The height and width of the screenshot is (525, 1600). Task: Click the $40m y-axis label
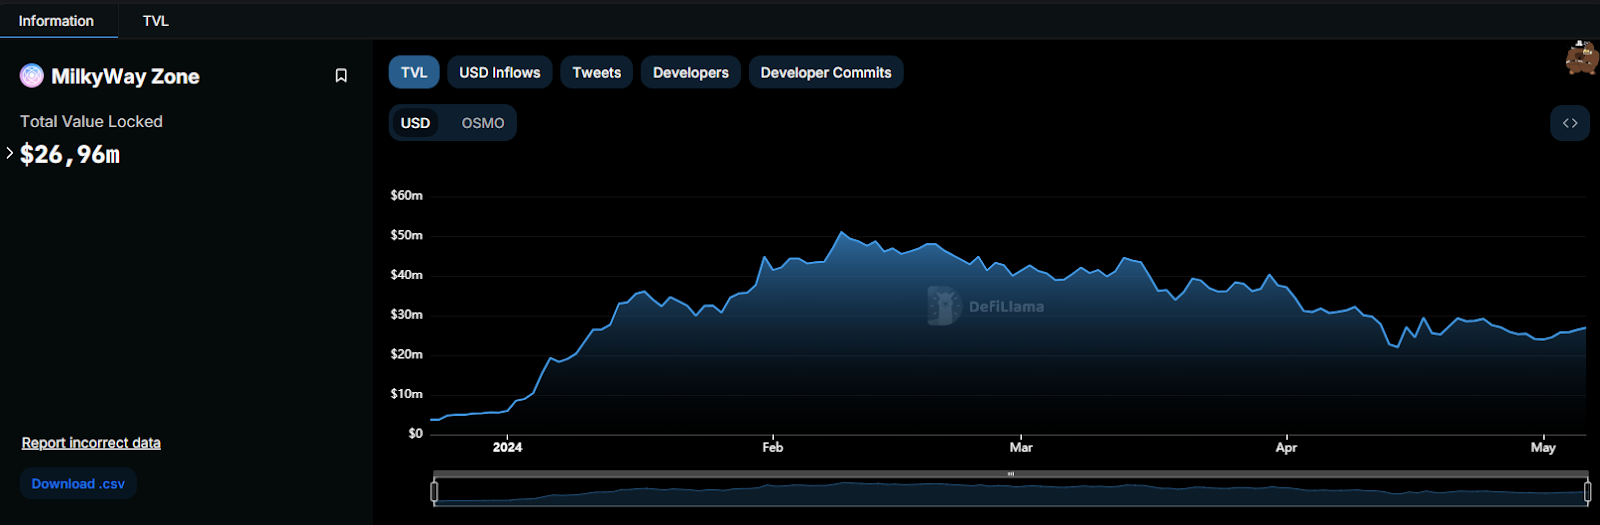coord(406,274)
